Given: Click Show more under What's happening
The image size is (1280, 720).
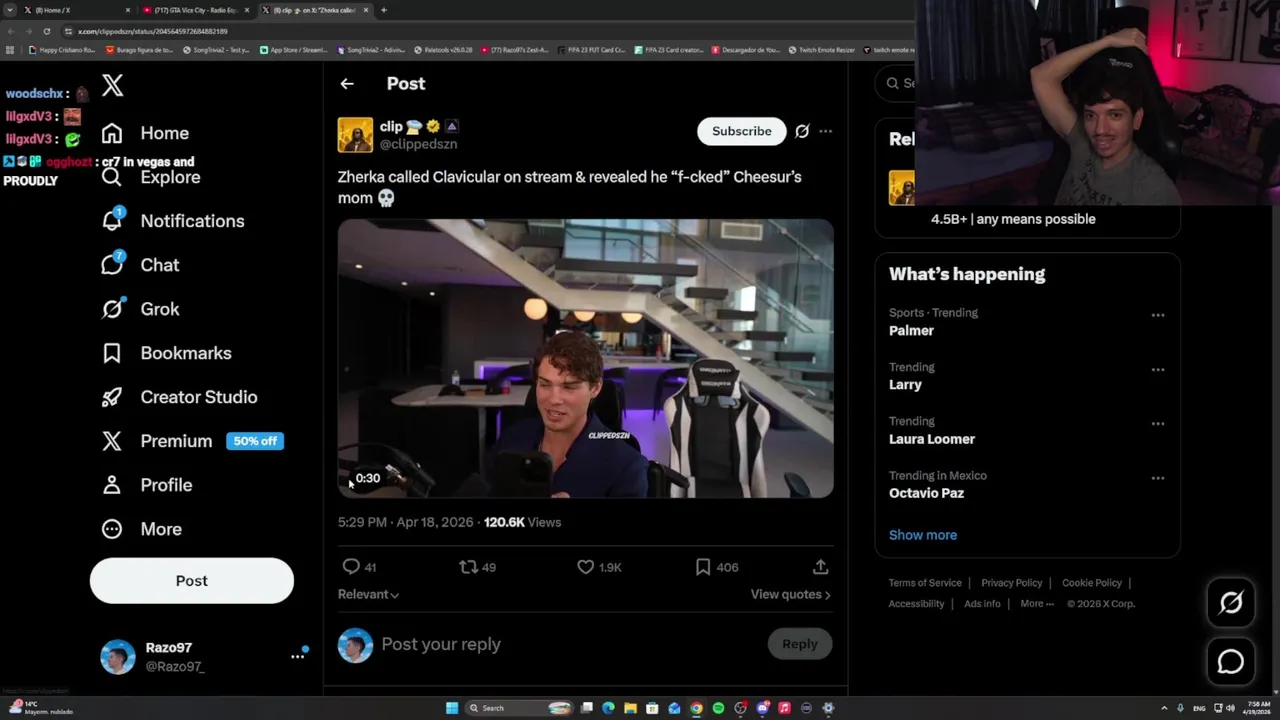Looking at the screenshot, I should 923,535.
